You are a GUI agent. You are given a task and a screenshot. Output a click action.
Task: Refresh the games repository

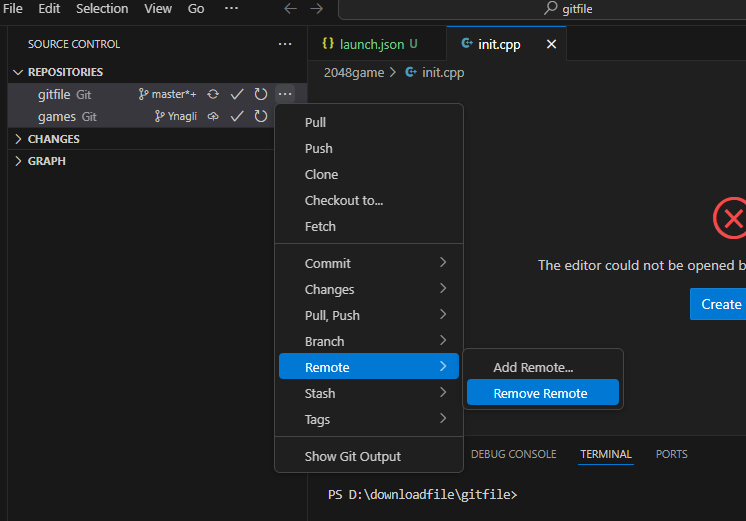tap(261, 117)
